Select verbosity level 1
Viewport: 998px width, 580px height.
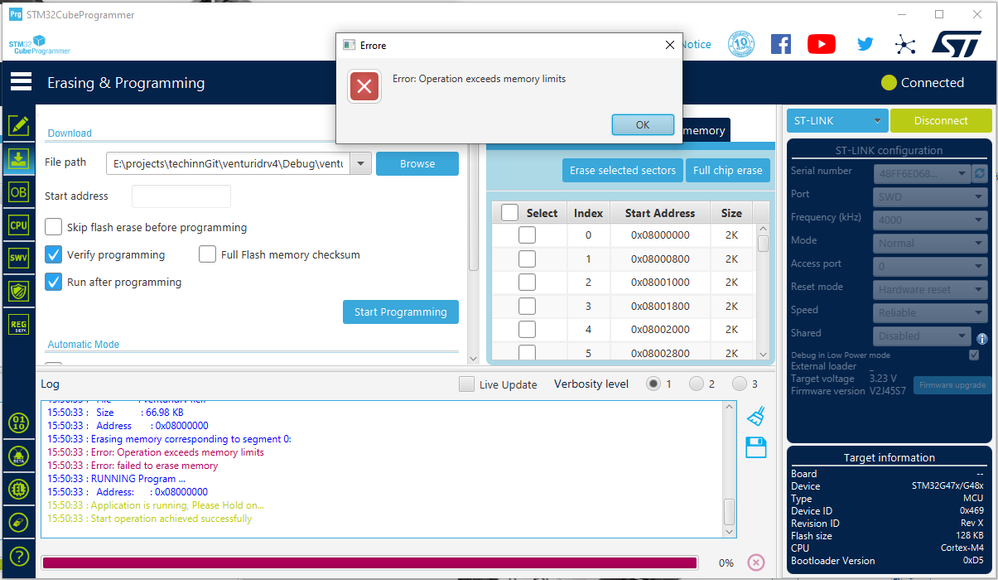tap(652, 383)
